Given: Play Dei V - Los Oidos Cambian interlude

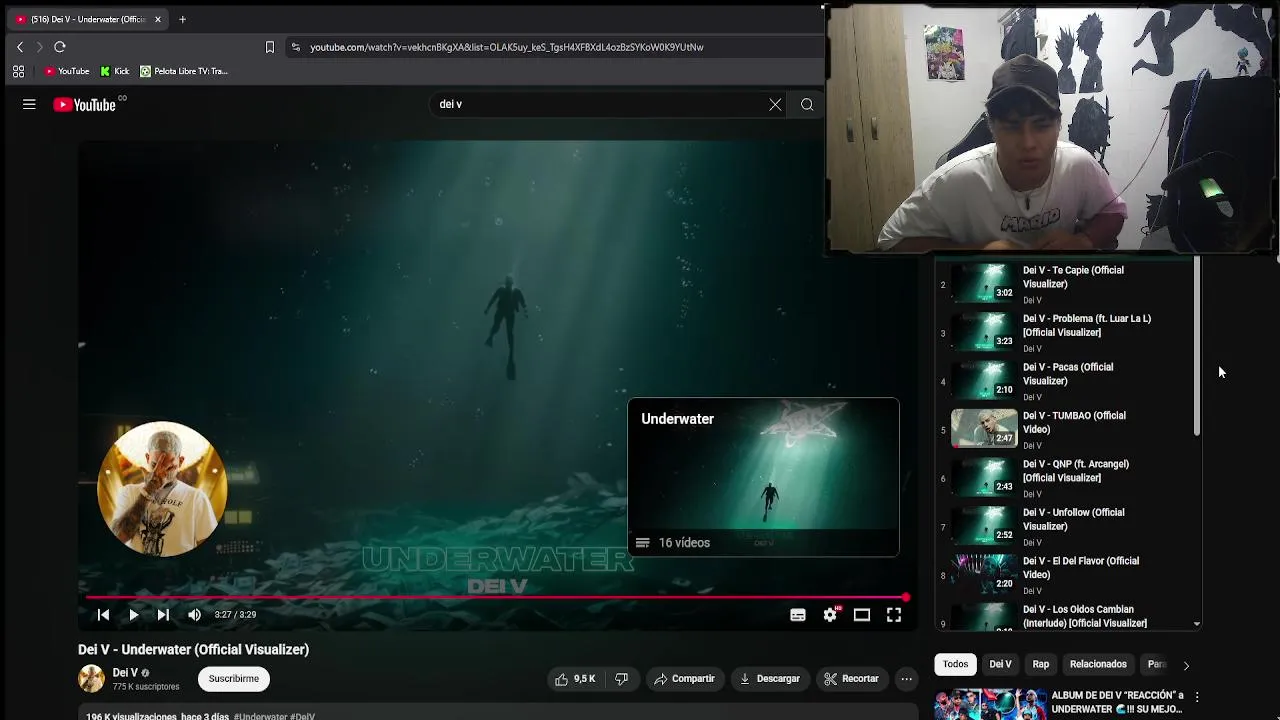Looking at the screenshot, I should tap(1066, 616).
